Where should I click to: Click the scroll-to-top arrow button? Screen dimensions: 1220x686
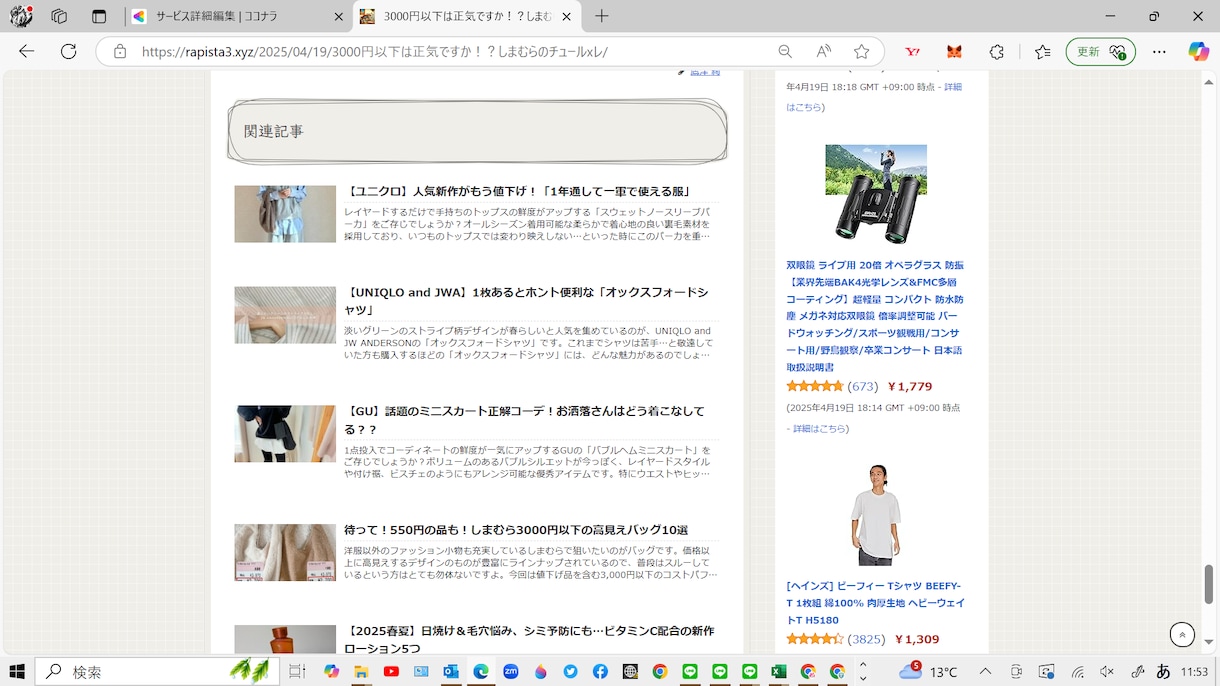1182,634
